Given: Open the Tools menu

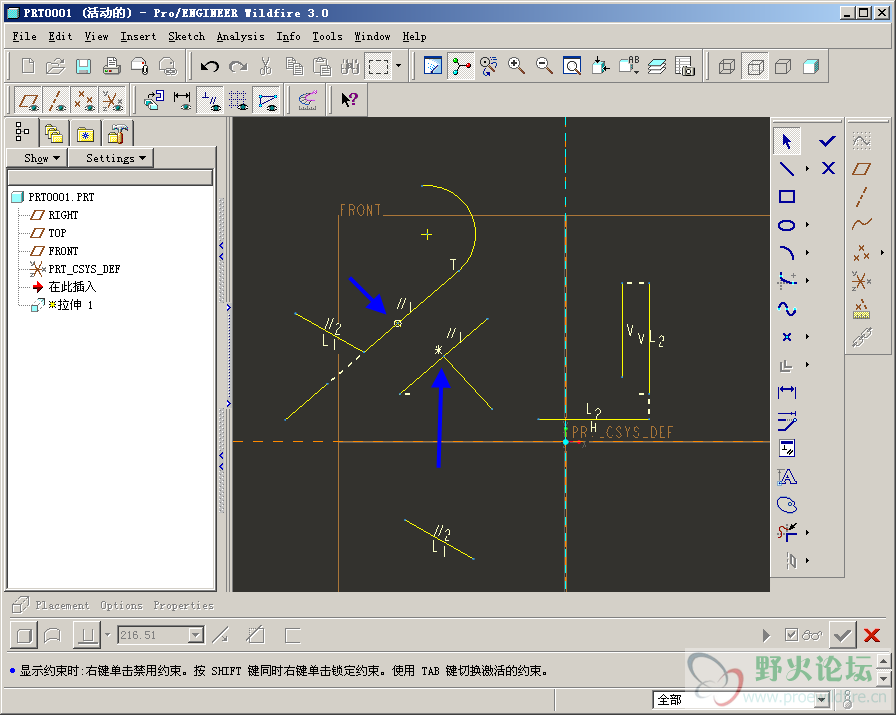Looking at the screenshot, I should tap(327, 37).
